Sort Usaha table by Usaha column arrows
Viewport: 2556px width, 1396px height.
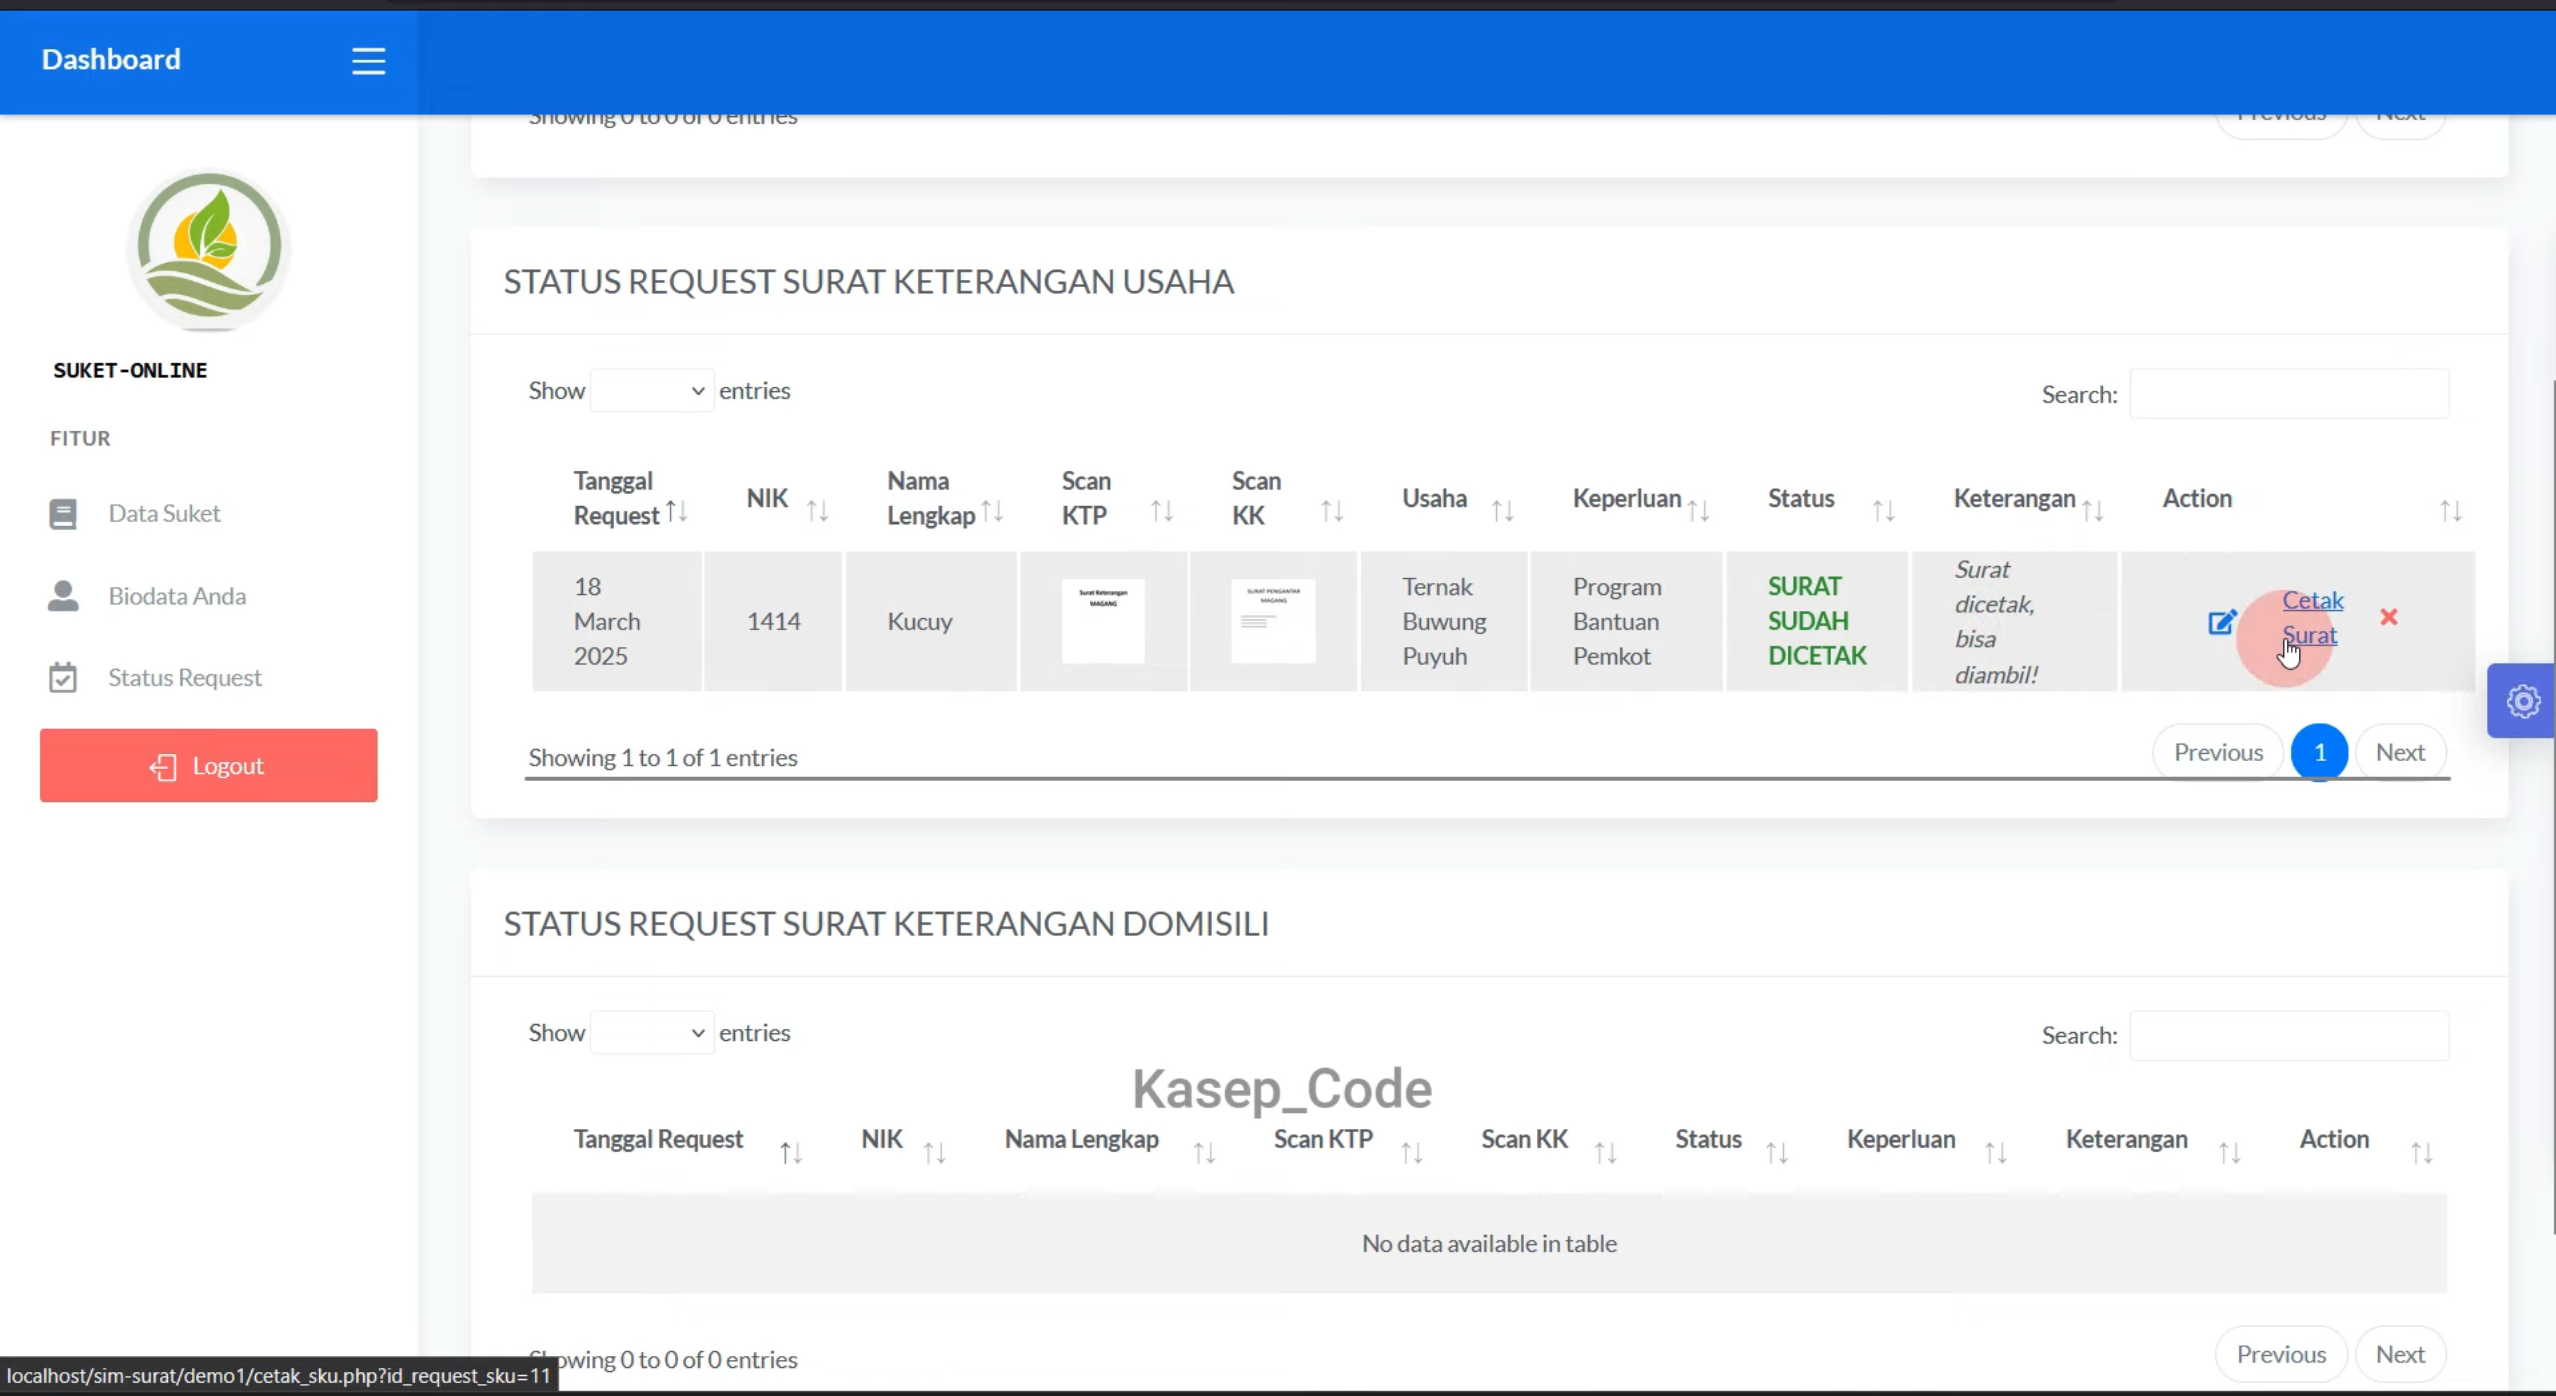coord(1502,511)
